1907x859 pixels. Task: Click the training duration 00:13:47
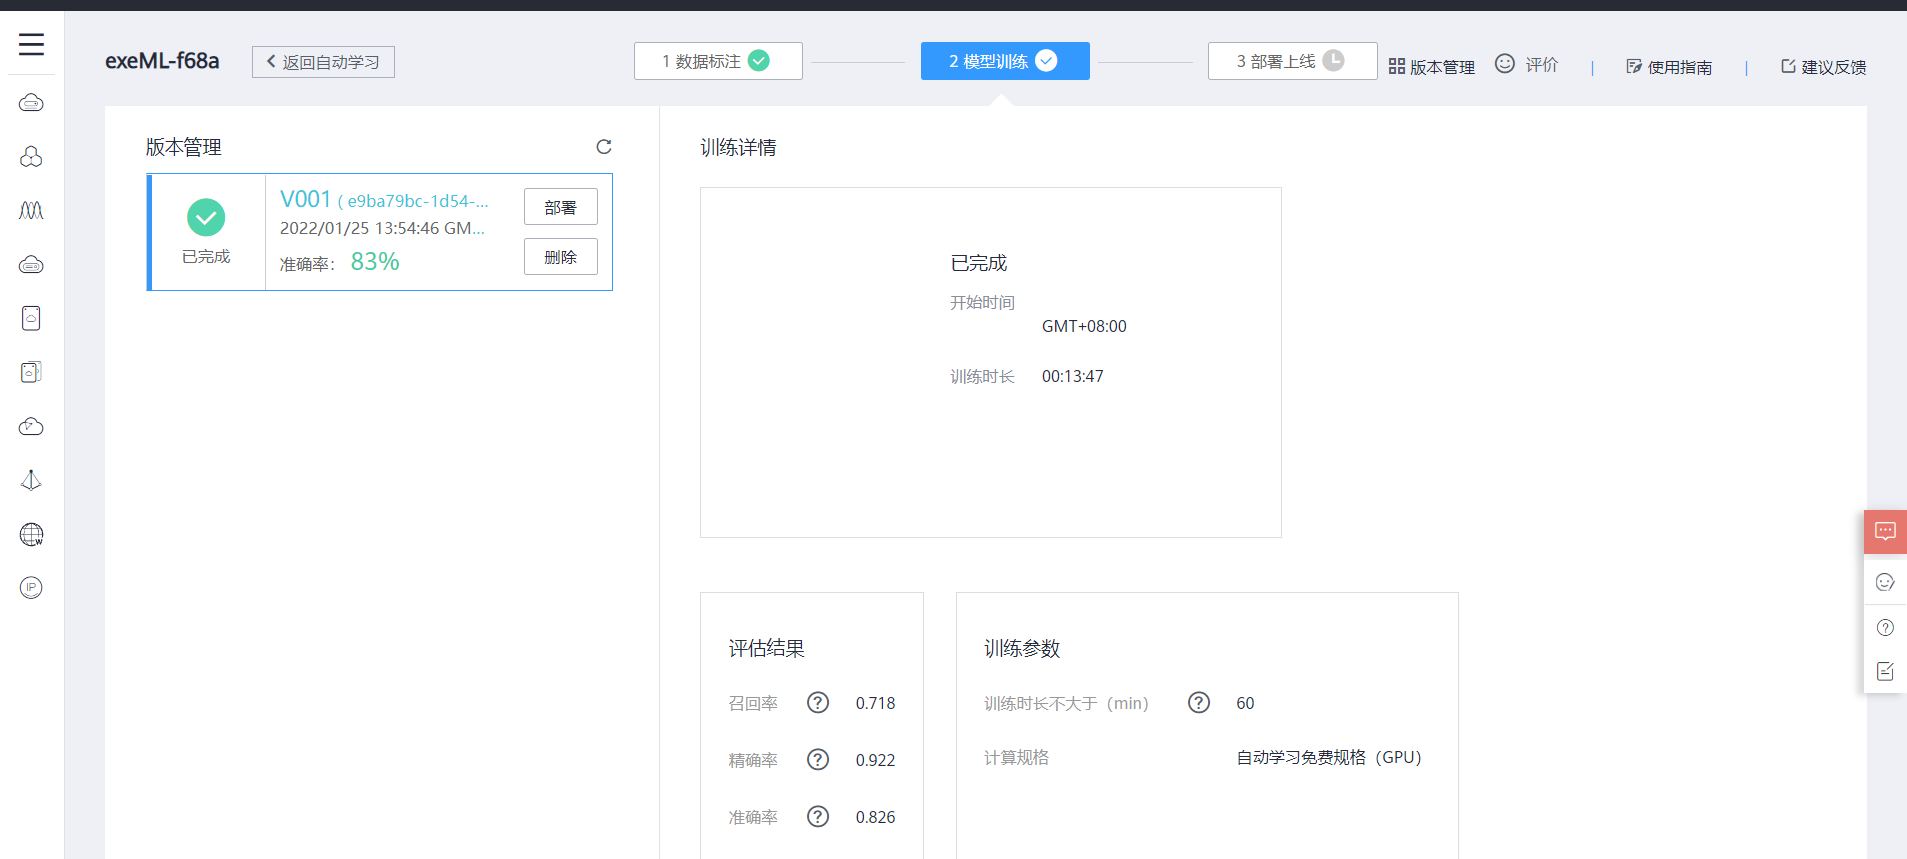pyautogui.click(x=1073, y=376)
